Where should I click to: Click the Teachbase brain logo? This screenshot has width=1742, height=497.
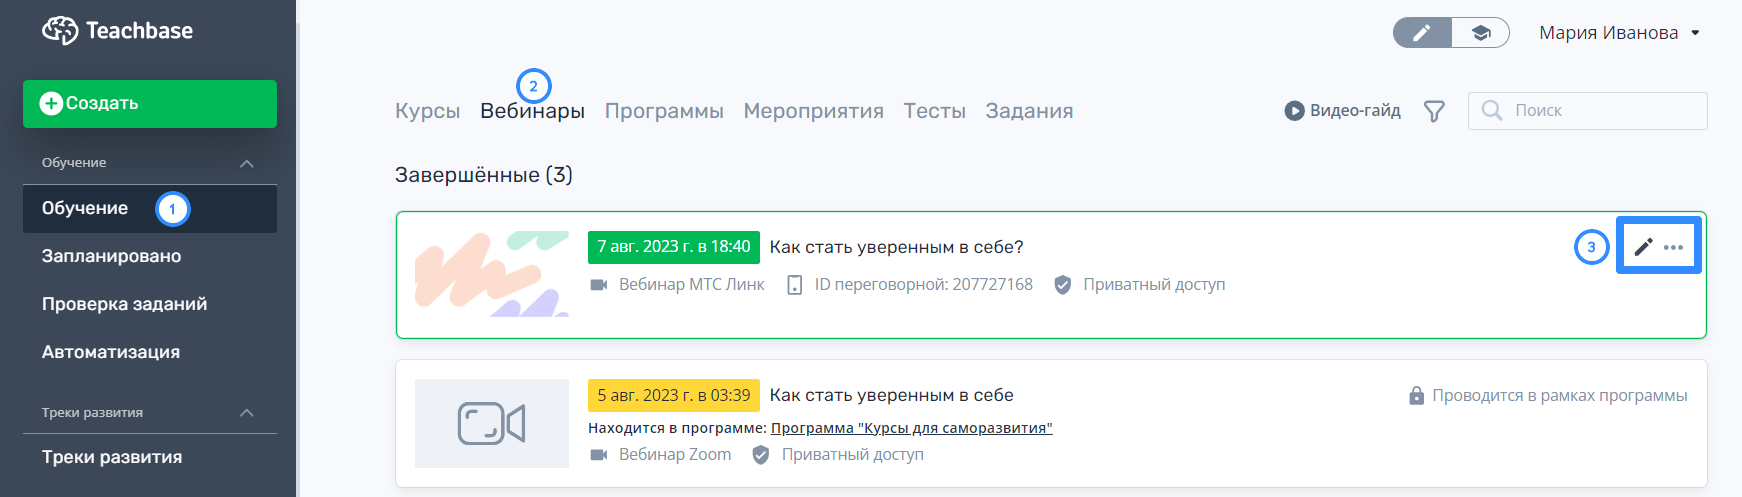tap(60, 30)
